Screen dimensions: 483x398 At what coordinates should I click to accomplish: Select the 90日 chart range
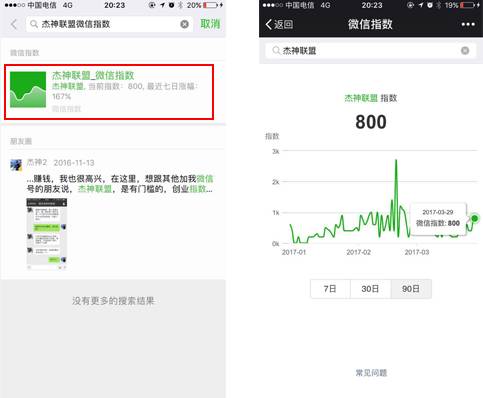[411, 289]
